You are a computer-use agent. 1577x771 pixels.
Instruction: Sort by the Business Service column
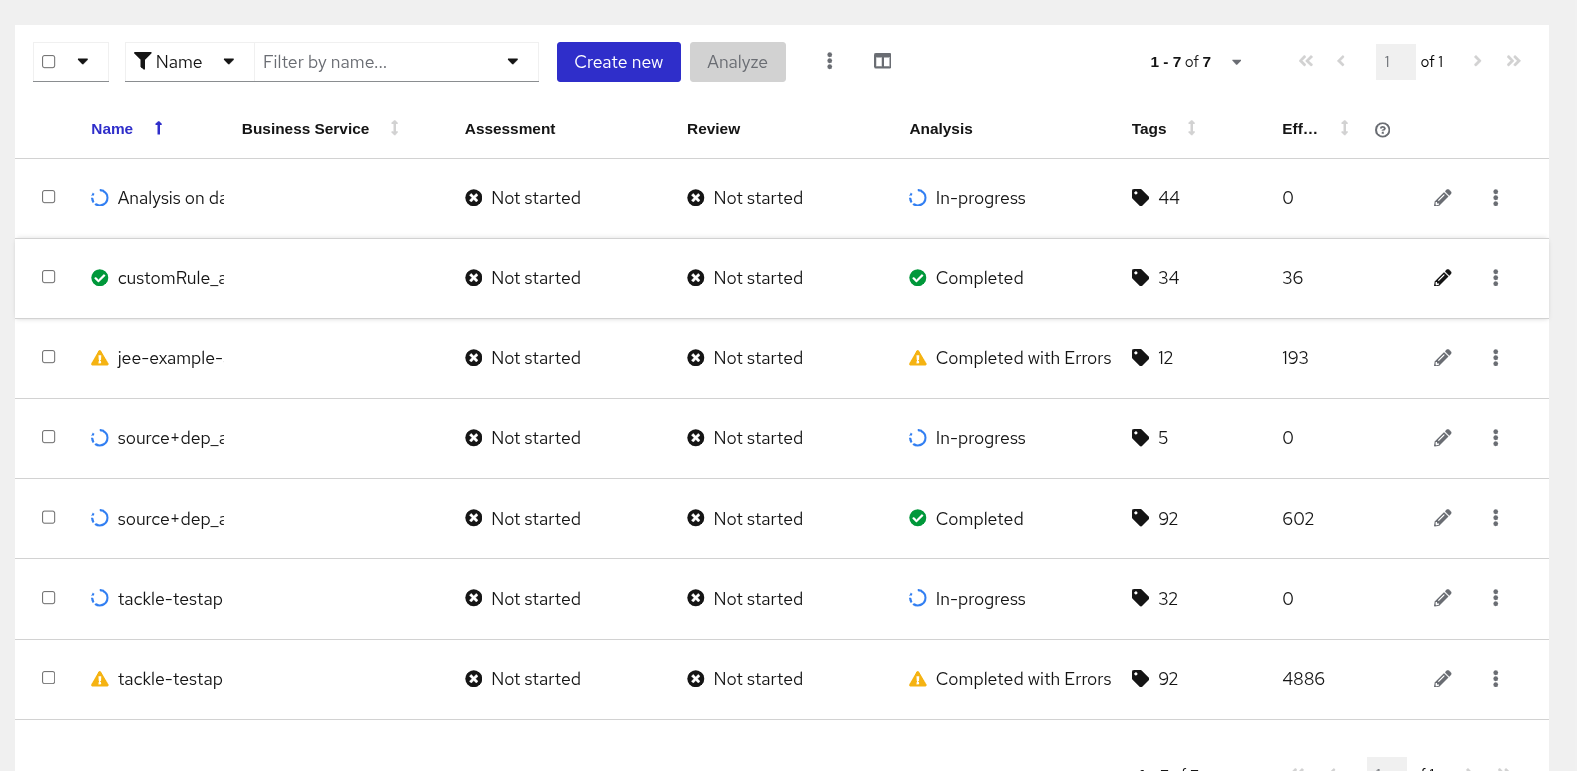[306, 129]
